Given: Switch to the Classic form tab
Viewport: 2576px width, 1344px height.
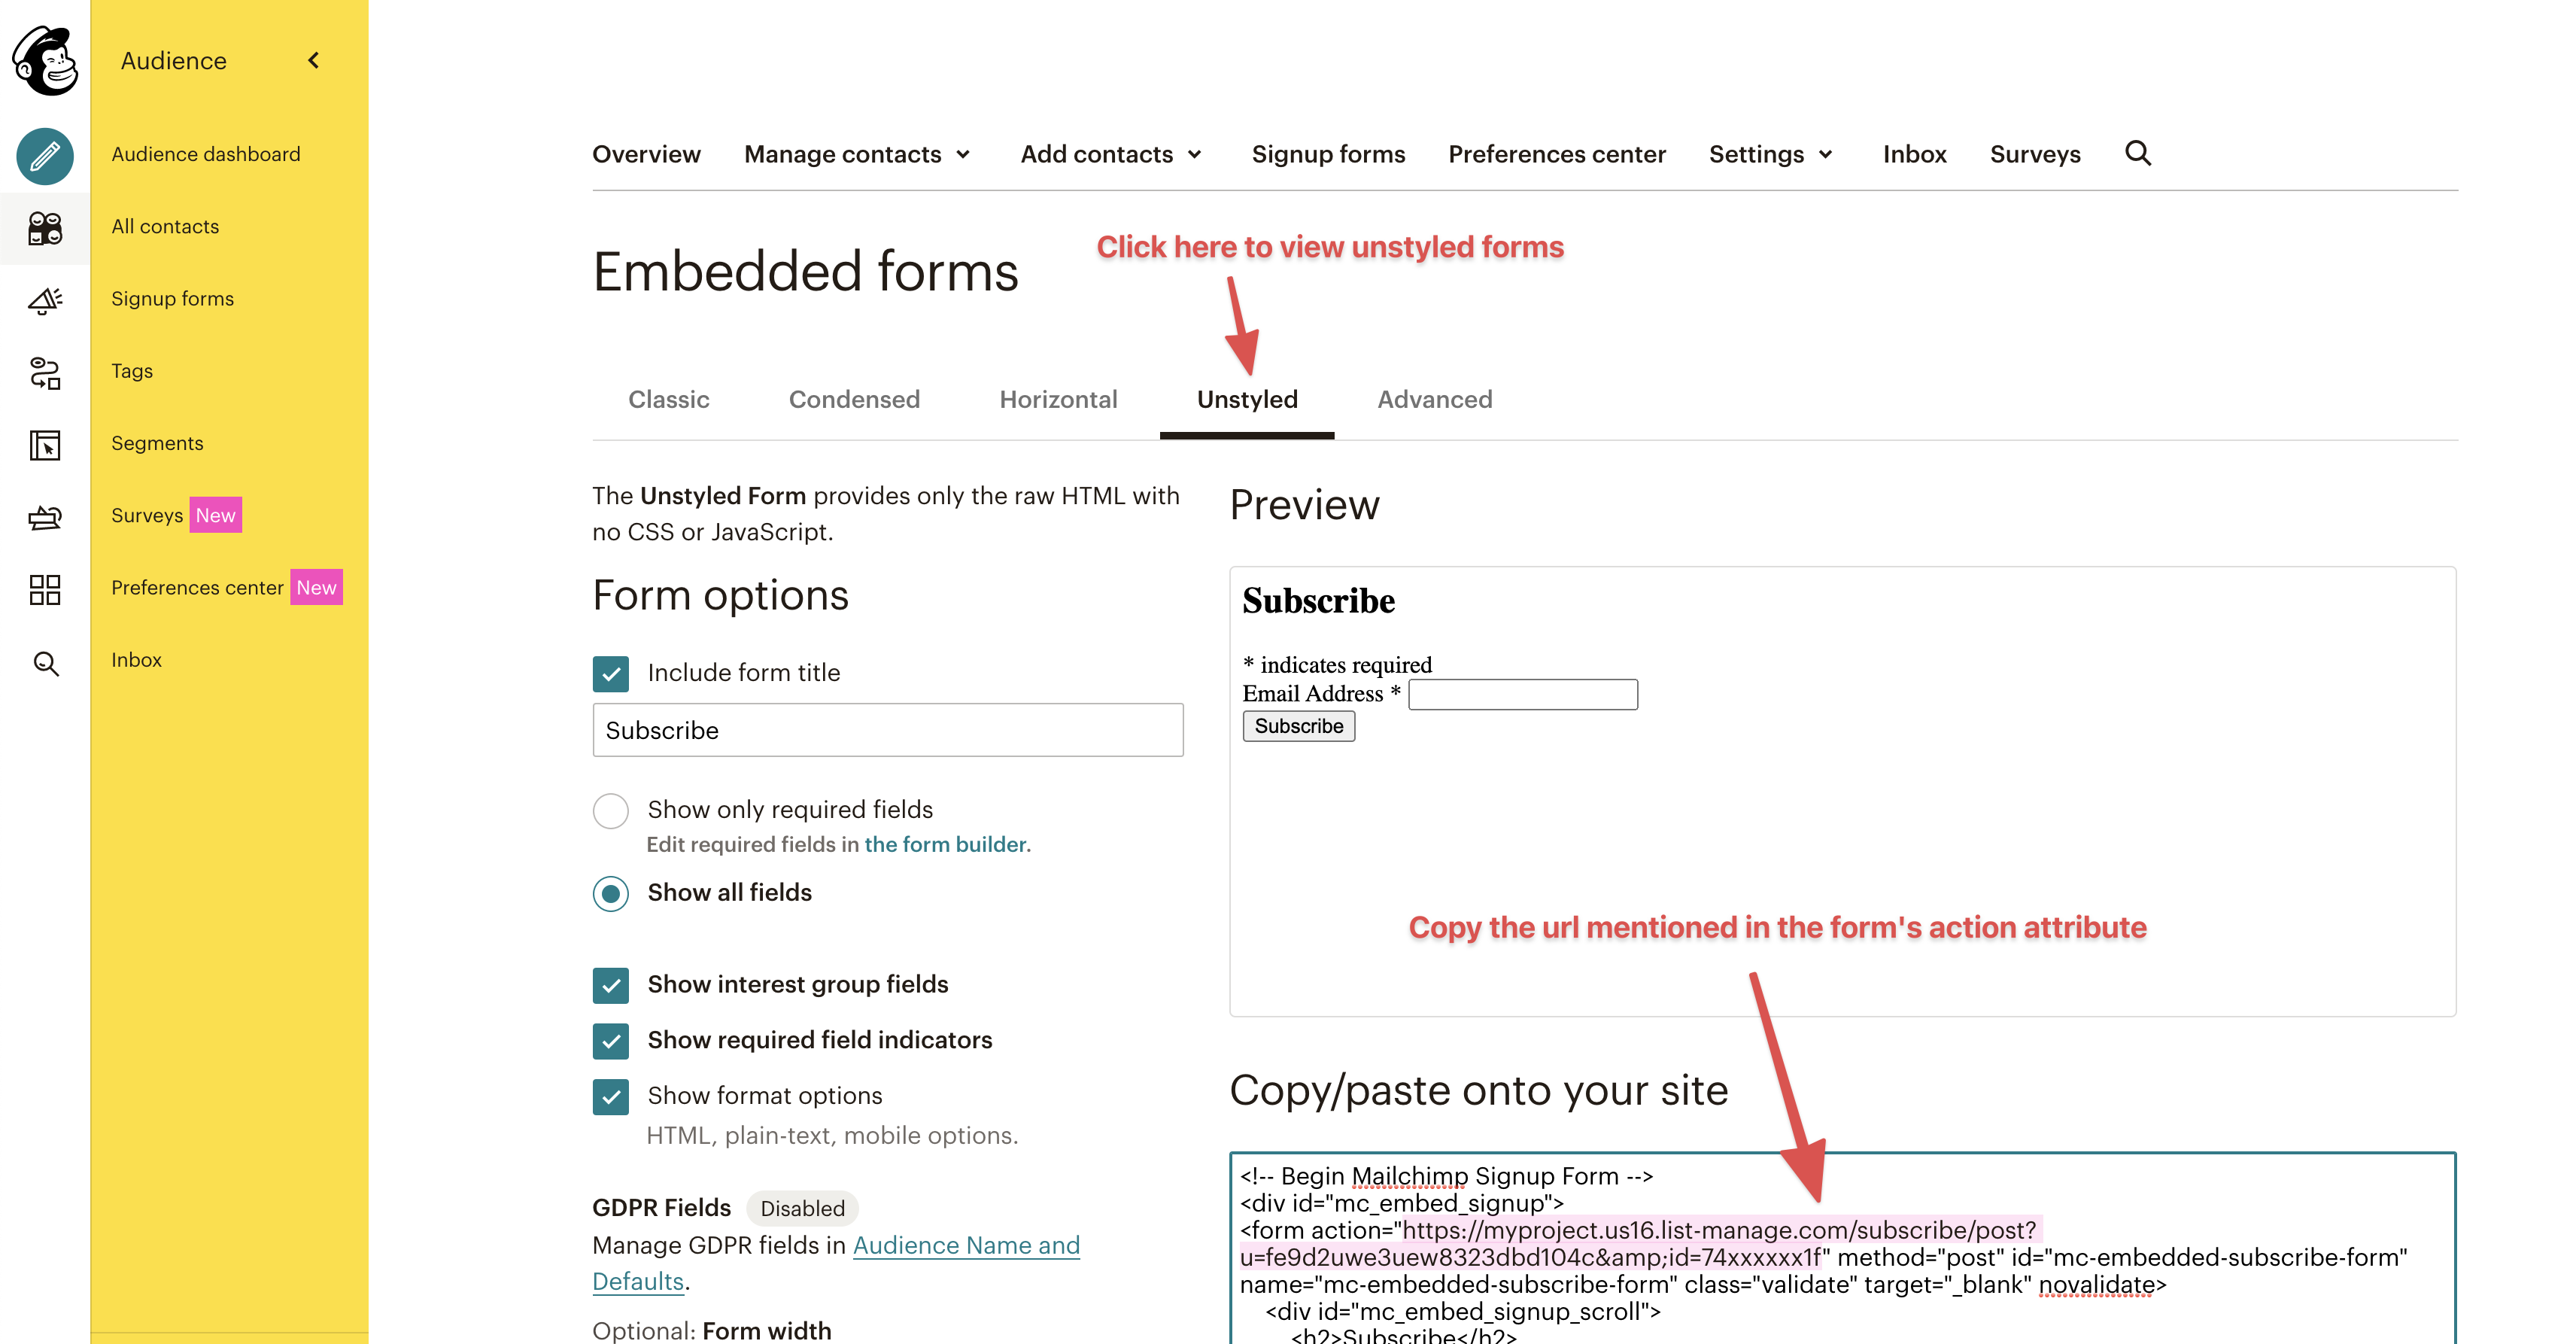Looking at the screenshot, I should (x=668, y=399).
